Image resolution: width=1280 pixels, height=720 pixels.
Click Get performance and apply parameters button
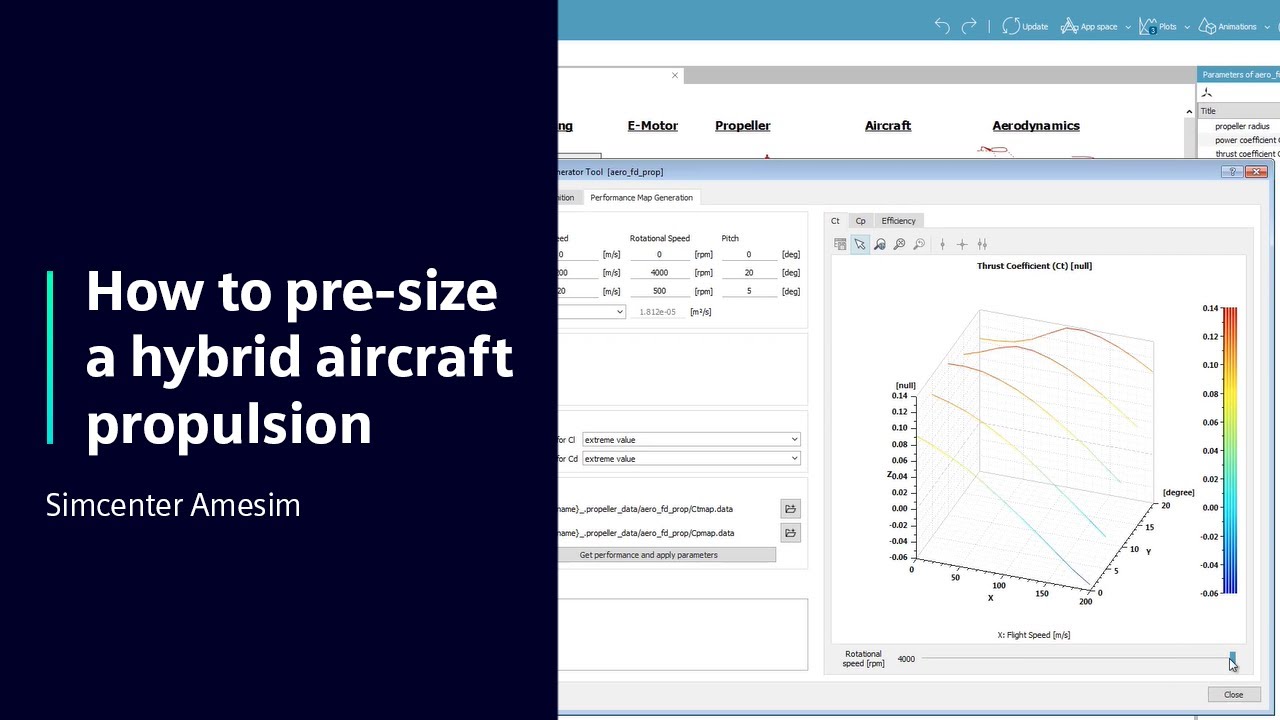click(667, 555)
